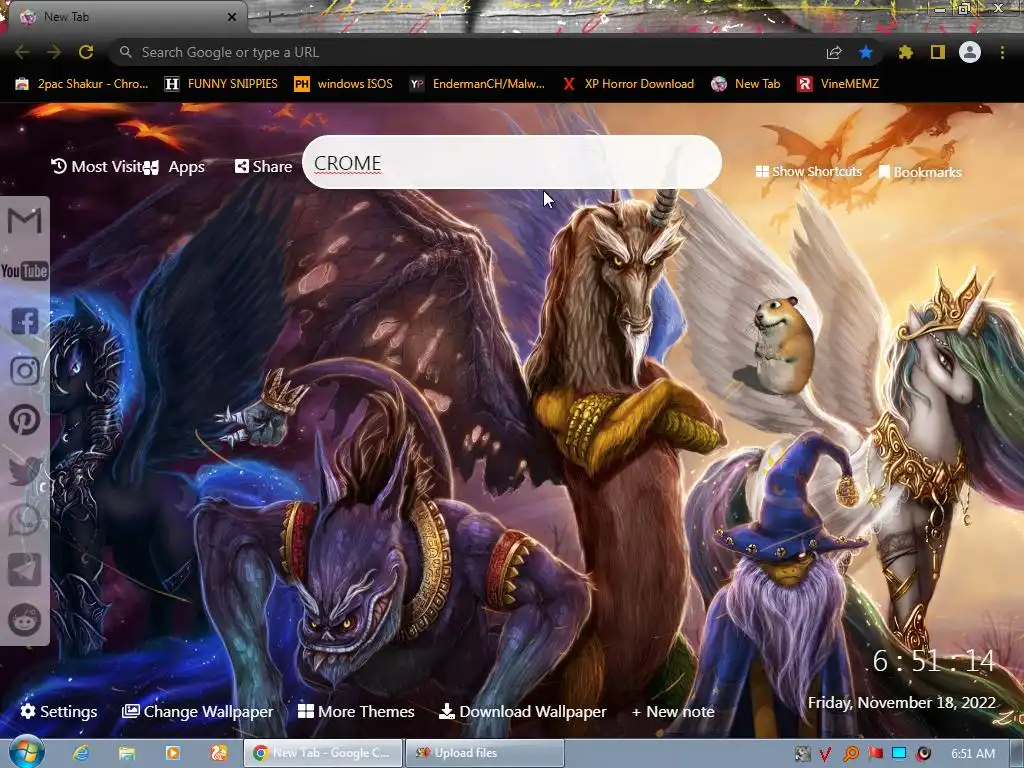Open the FUNNY SNIPPIES bookmark
The width and height of the screenshot is (1024, 768).
click(x=221, y=84)
